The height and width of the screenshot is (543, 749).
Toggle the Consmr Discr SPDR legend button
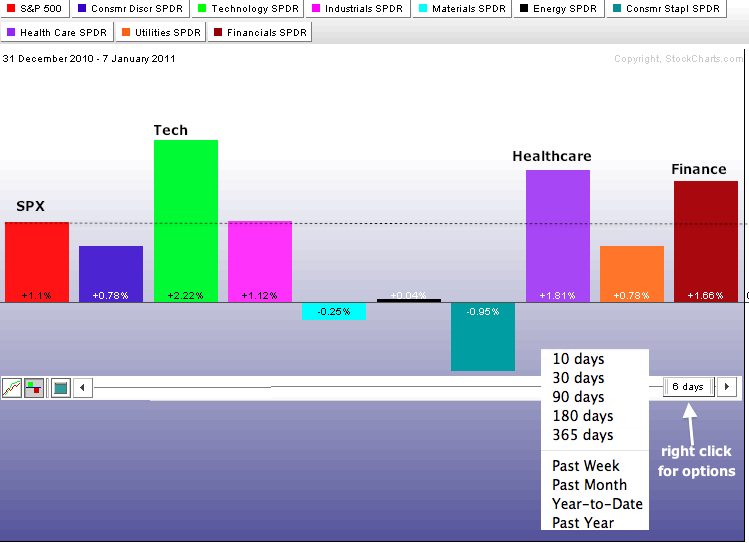[x=130, y=9]
